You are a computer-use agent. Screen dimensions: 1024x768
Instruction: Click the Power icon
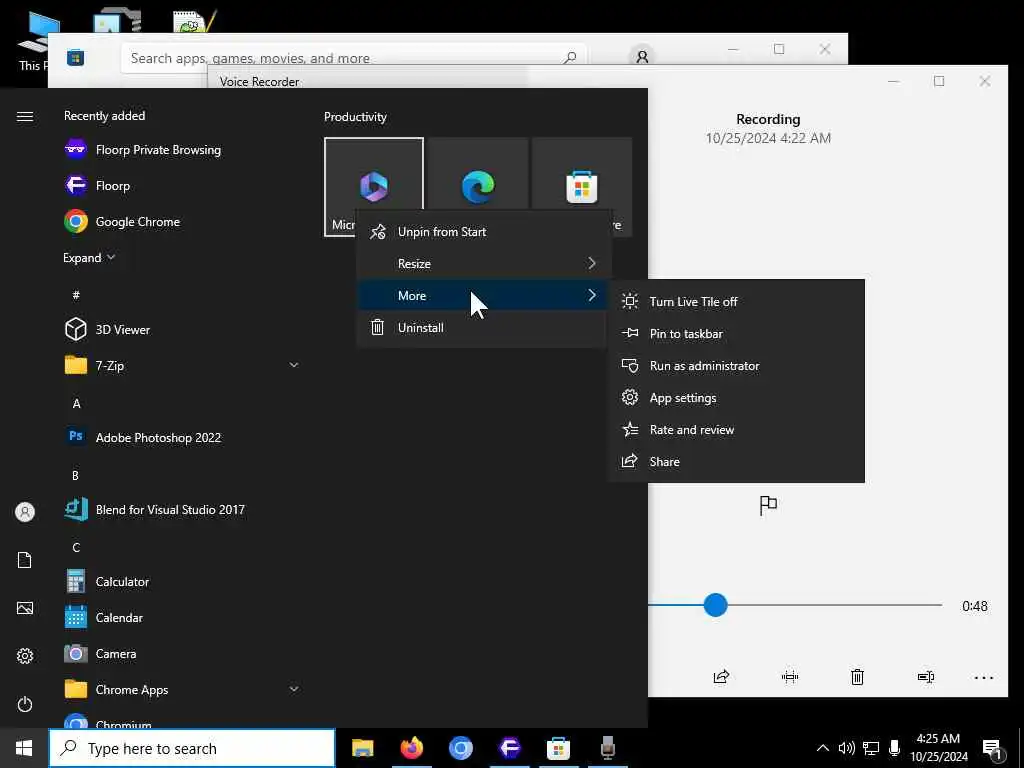[25, 704]
